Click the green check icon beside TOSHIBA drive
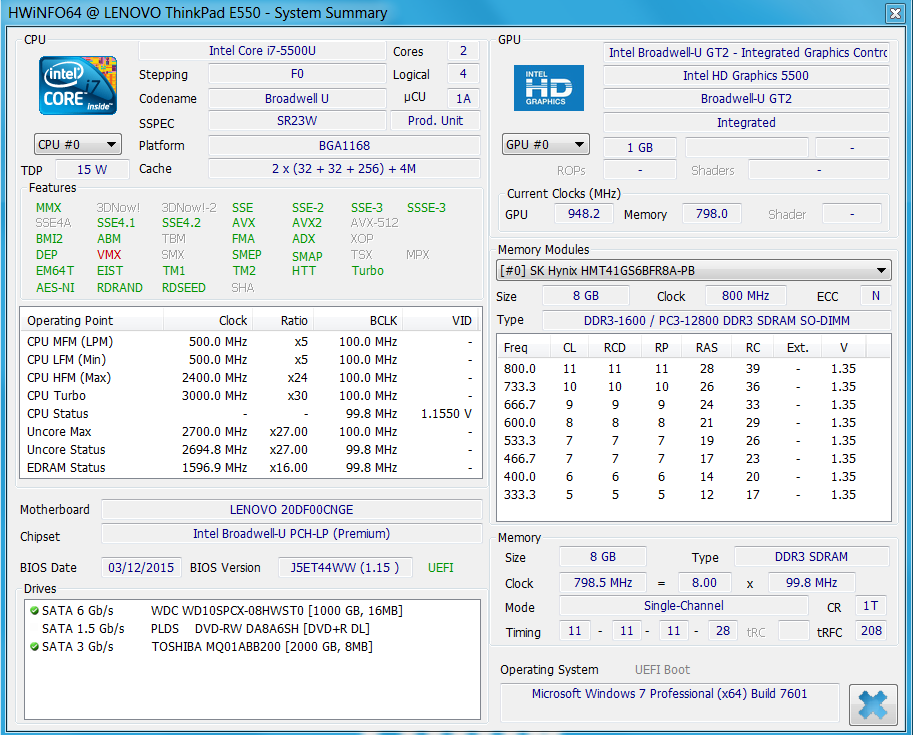This screenshot has width=913, height=735. 34,647
